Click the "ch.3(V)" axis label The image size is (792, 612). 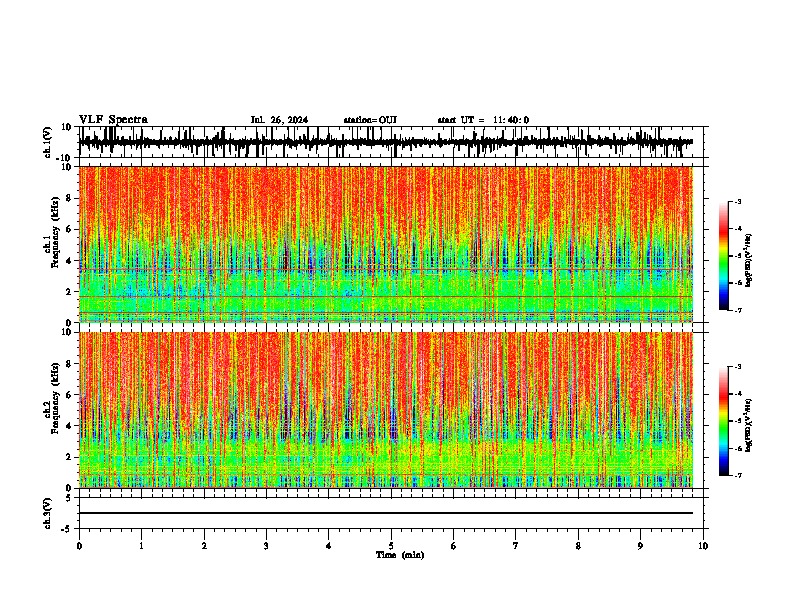[x=48, y=513]
